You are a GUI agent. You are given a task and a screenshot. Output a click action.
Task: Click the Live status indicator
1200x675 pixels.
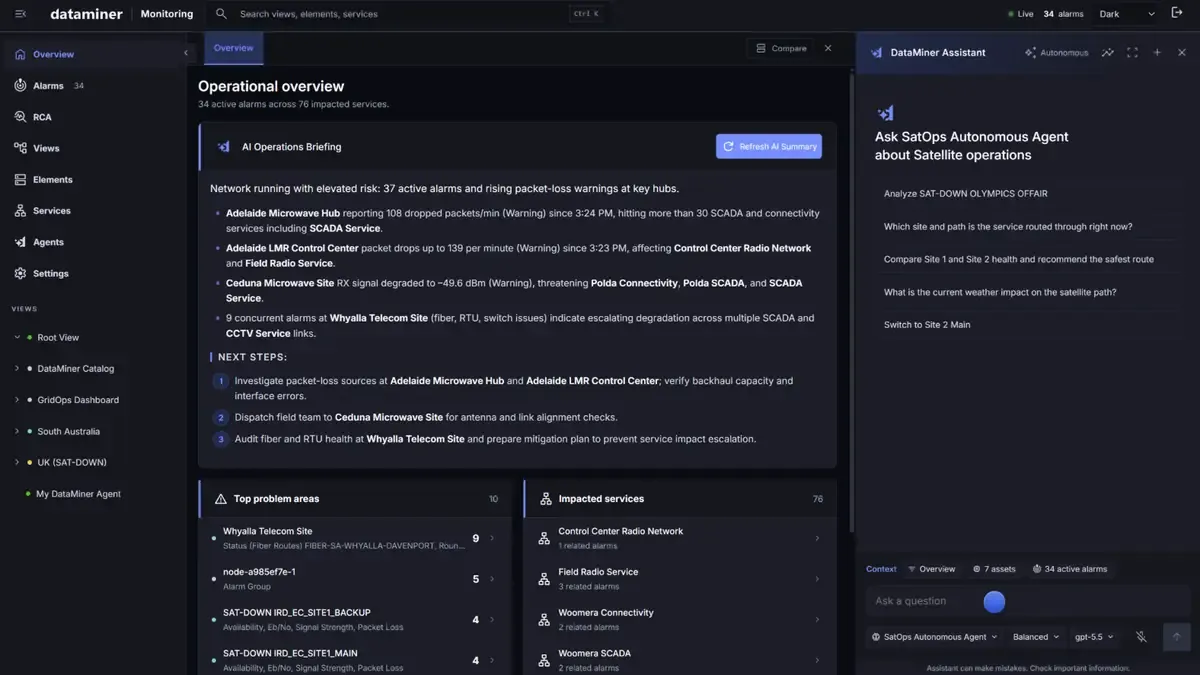tap(1021, 14)
